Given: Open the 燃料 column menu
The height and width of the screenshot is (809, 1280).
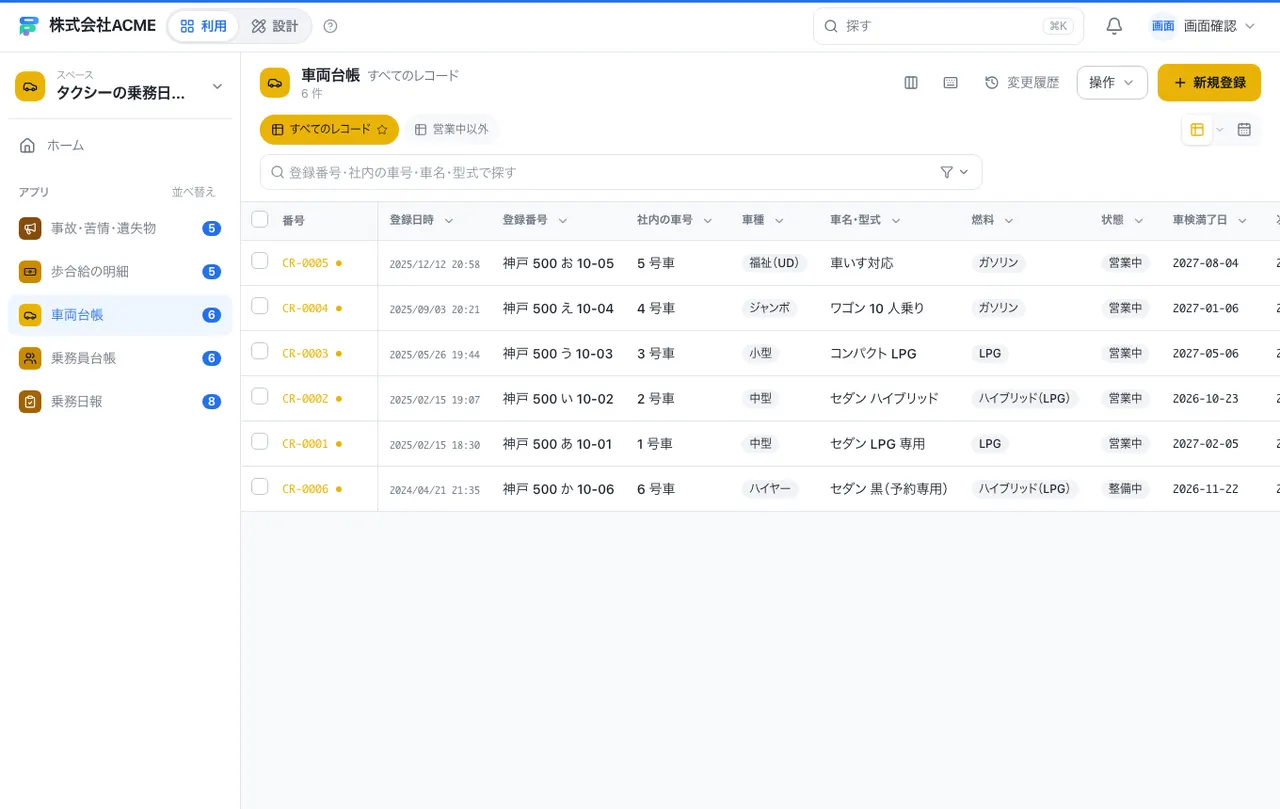Looking at the screenshot, I should point(1009,220).
